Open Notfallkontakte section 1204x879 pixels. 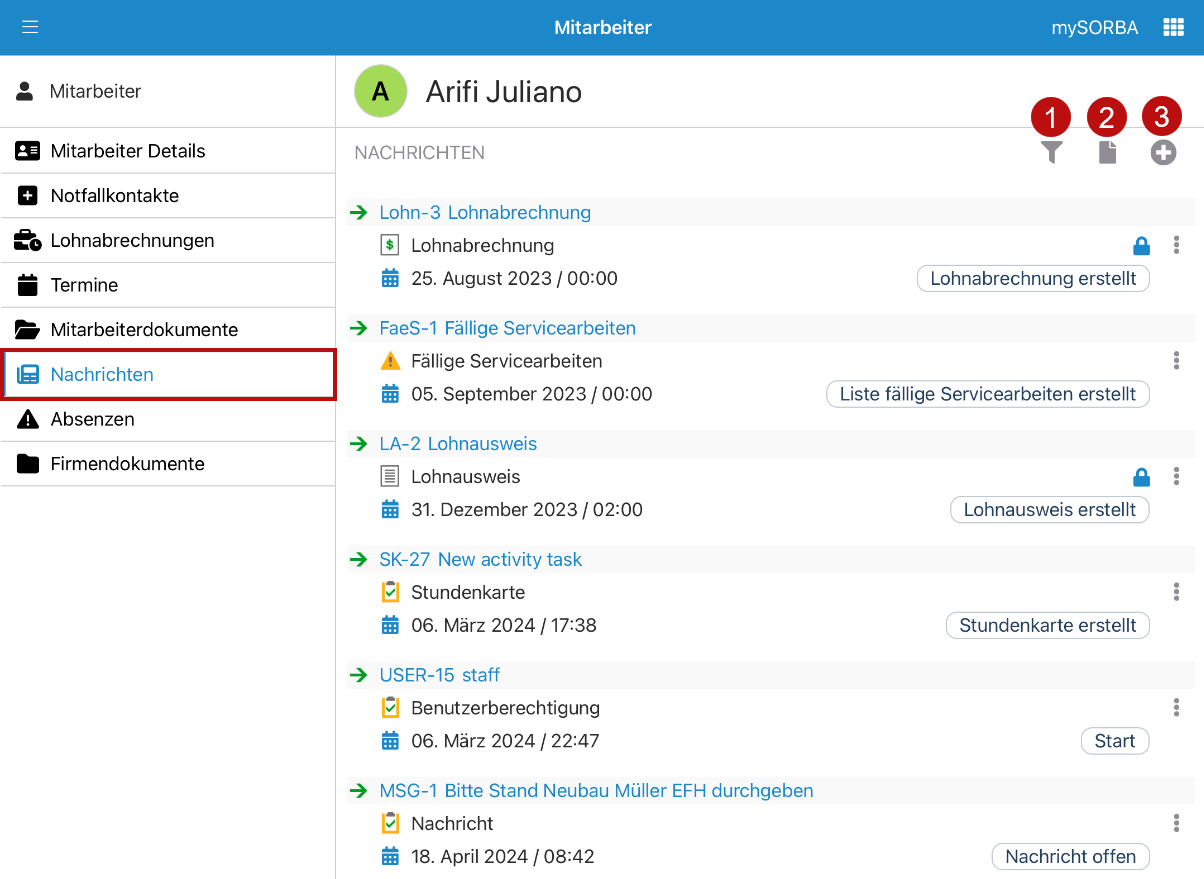168,196
